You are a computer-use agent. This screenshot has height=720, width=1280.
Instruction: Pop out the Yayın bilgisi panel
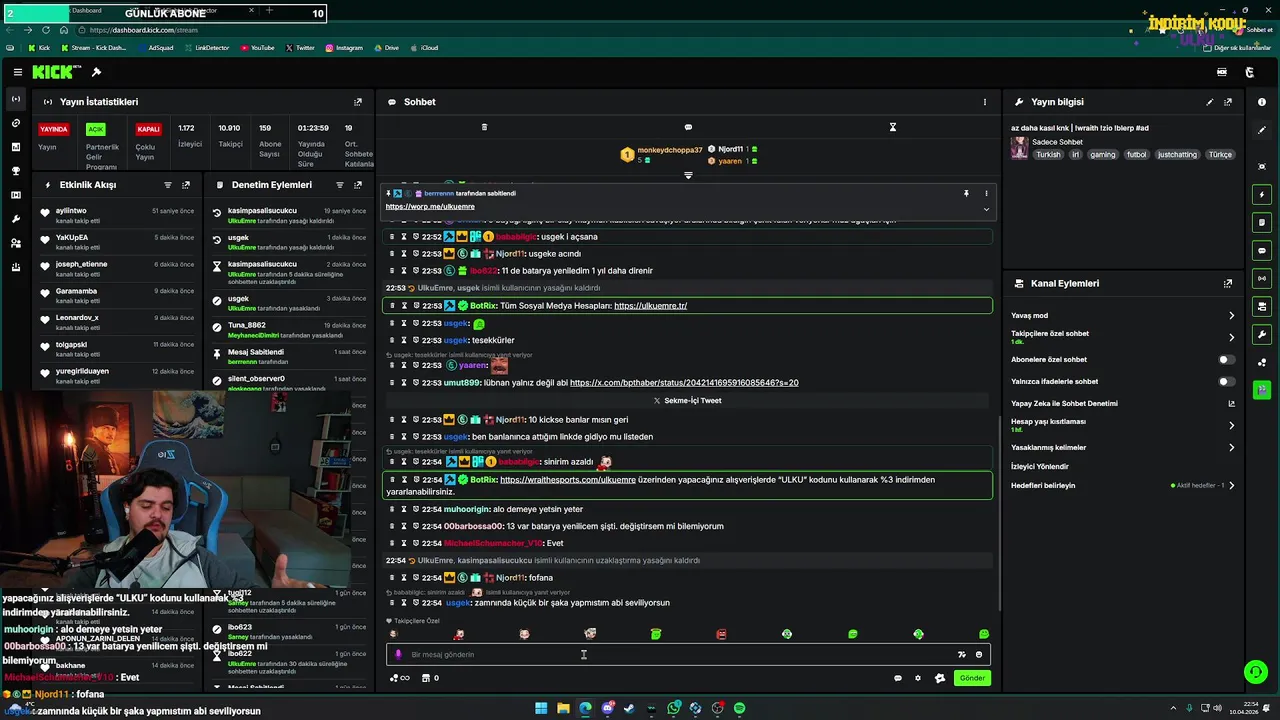click(1228, 102)
